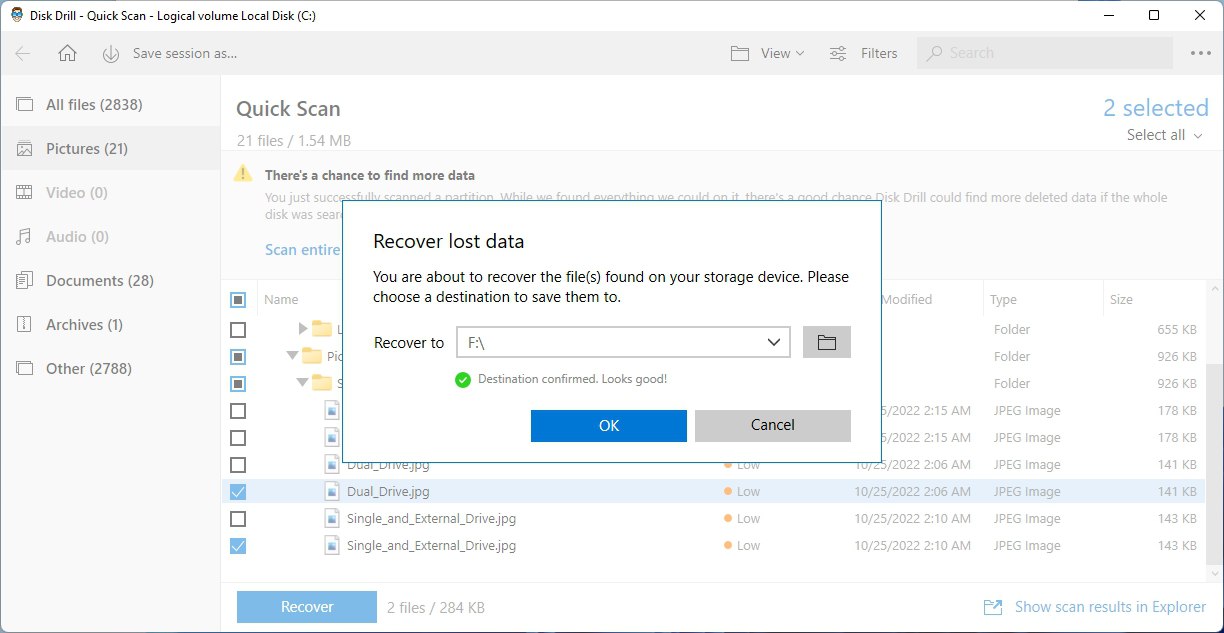Screen dimensions: 1224x633
Task: Click the green destination confirmed checkmark
Action: tap(462, 380)
